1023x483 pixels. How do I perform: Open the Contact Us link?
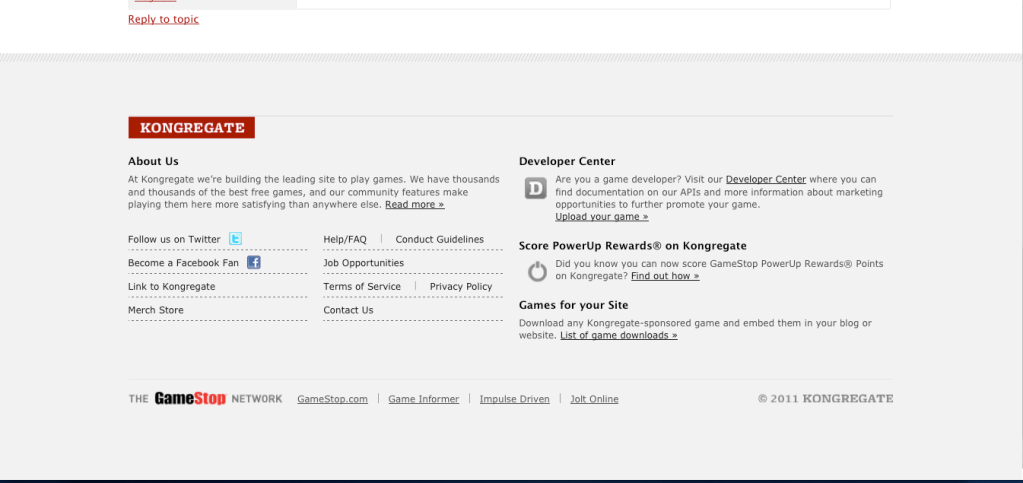pos(348,310)
